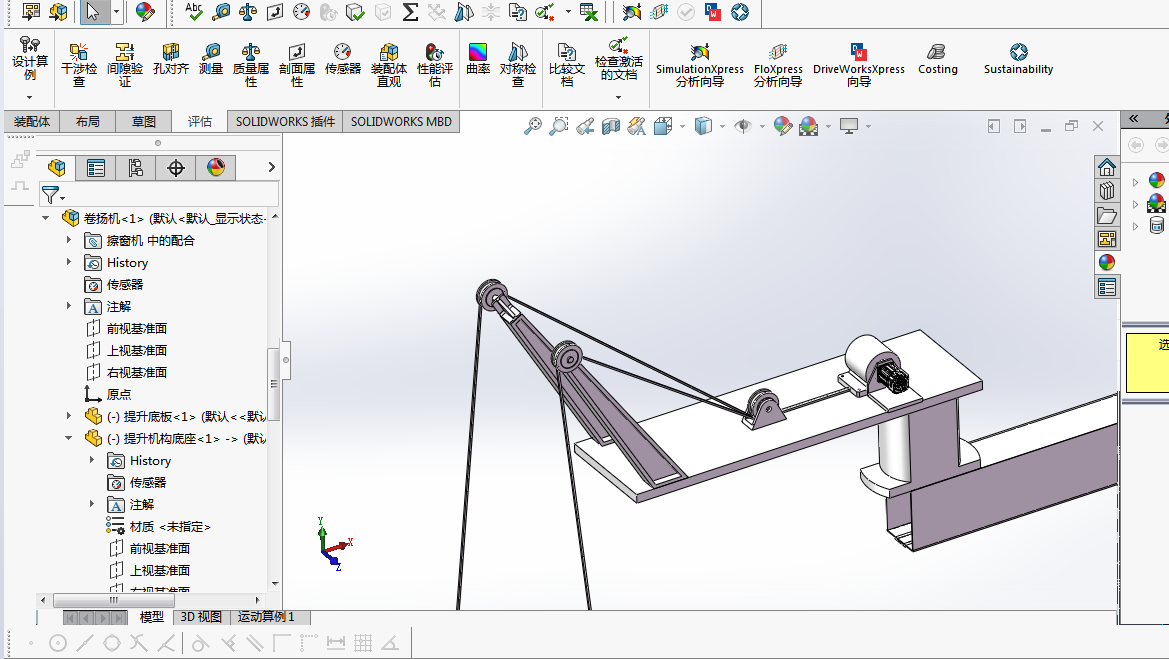The width and height of the screenshot is (1169, 659).
Task: Switch to ConfigurationManager panel tab
Action: tap(136, 168)
